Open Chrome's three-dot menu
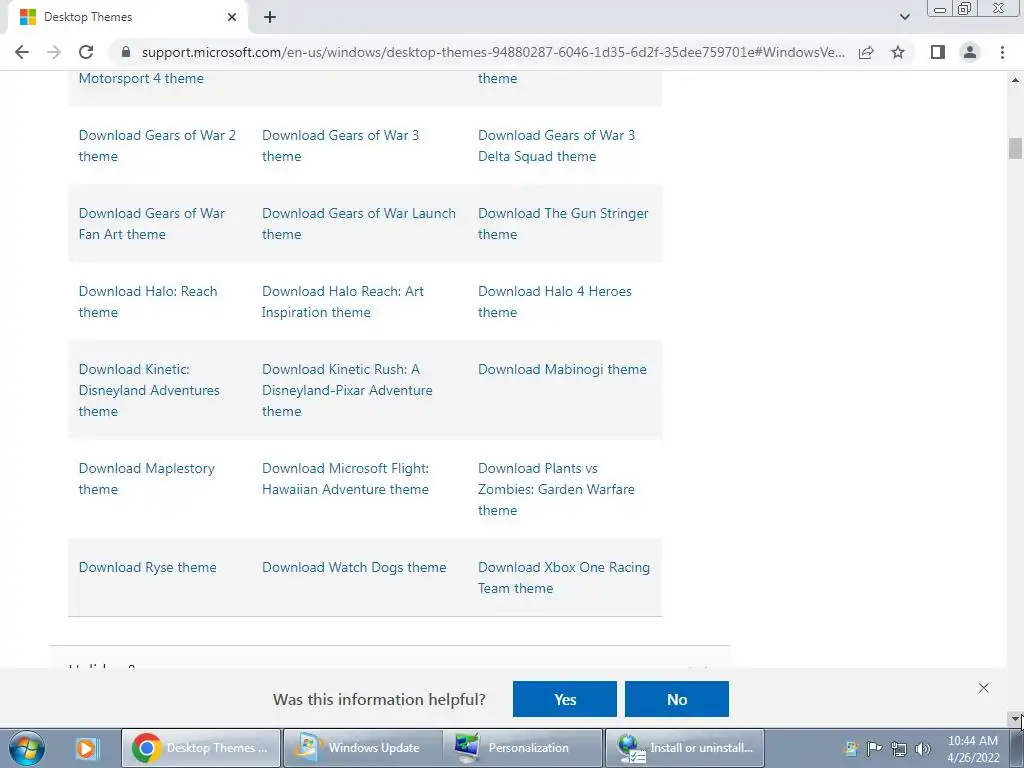The width and height of the screenshot is (1024, 768). 1002,52
